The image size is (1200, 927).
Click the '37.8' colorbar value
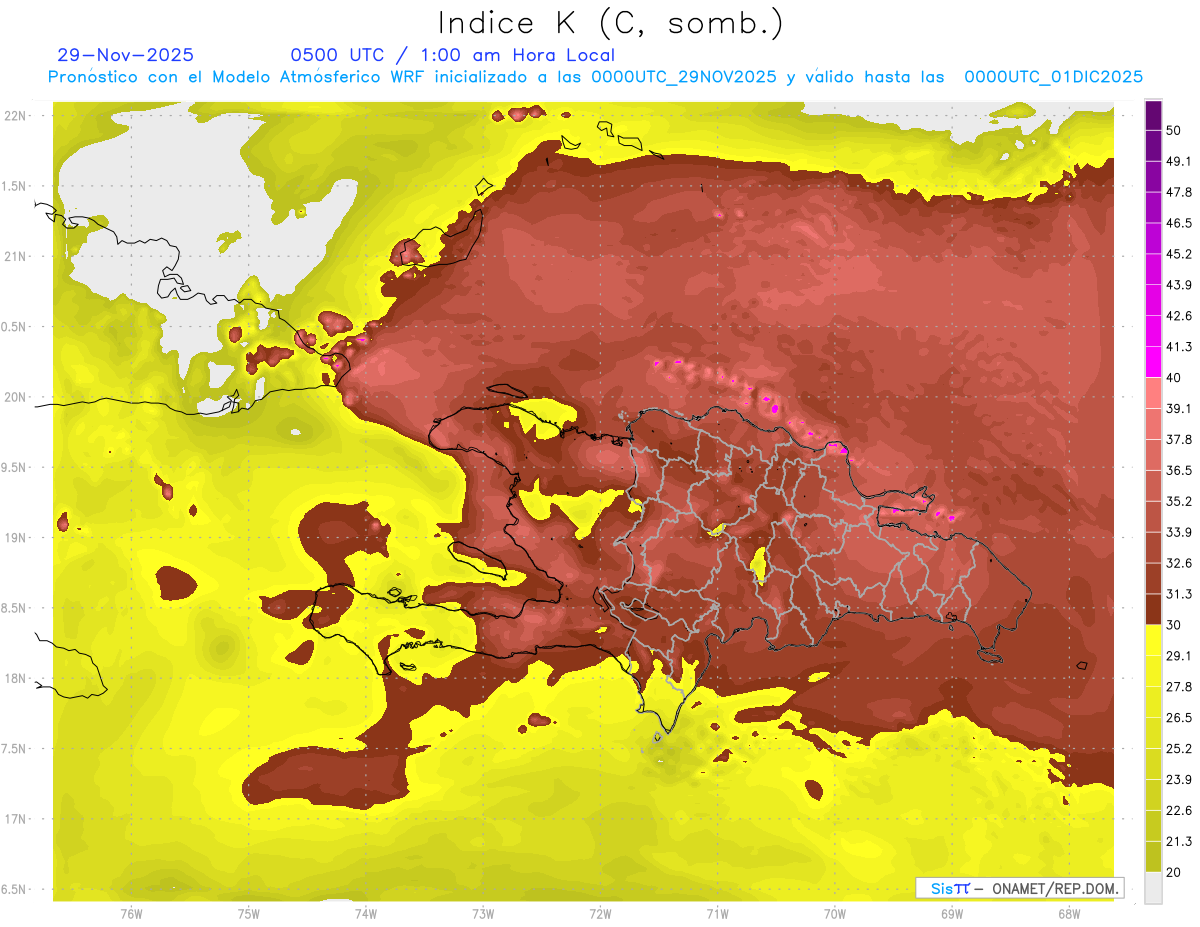(1178, 439)
